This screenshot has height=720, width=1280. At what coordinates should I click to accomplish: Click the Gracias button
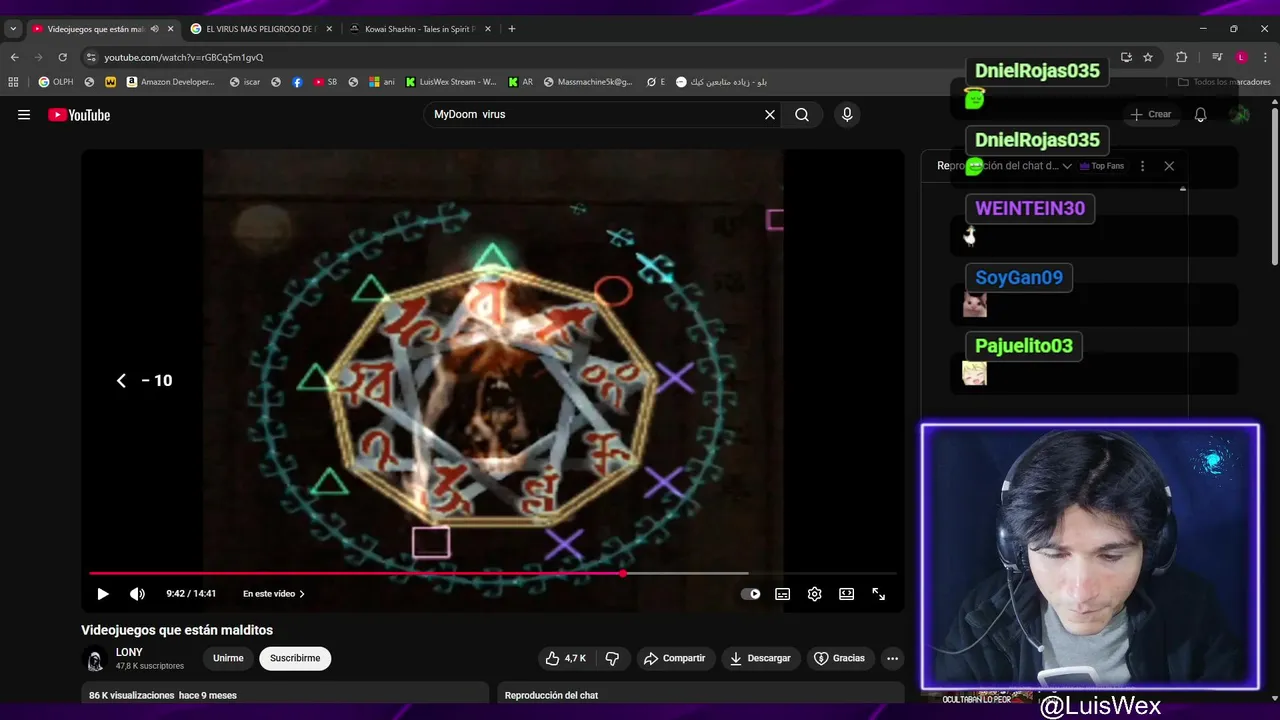(x=839, y=658)
